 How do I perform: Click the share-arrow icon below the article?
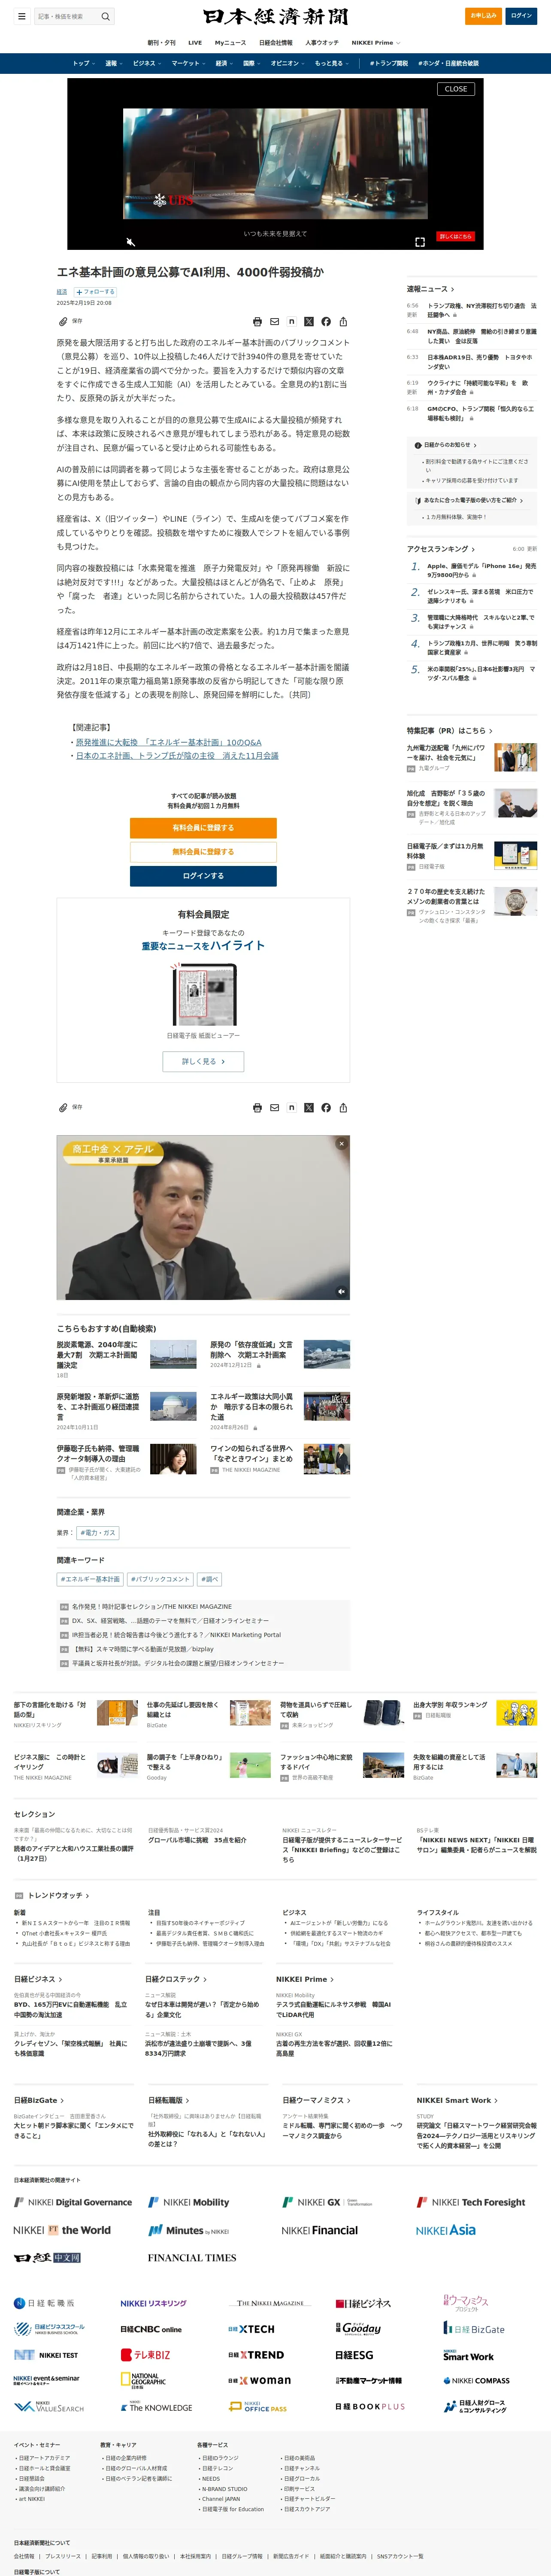(x=343, y=1108)
